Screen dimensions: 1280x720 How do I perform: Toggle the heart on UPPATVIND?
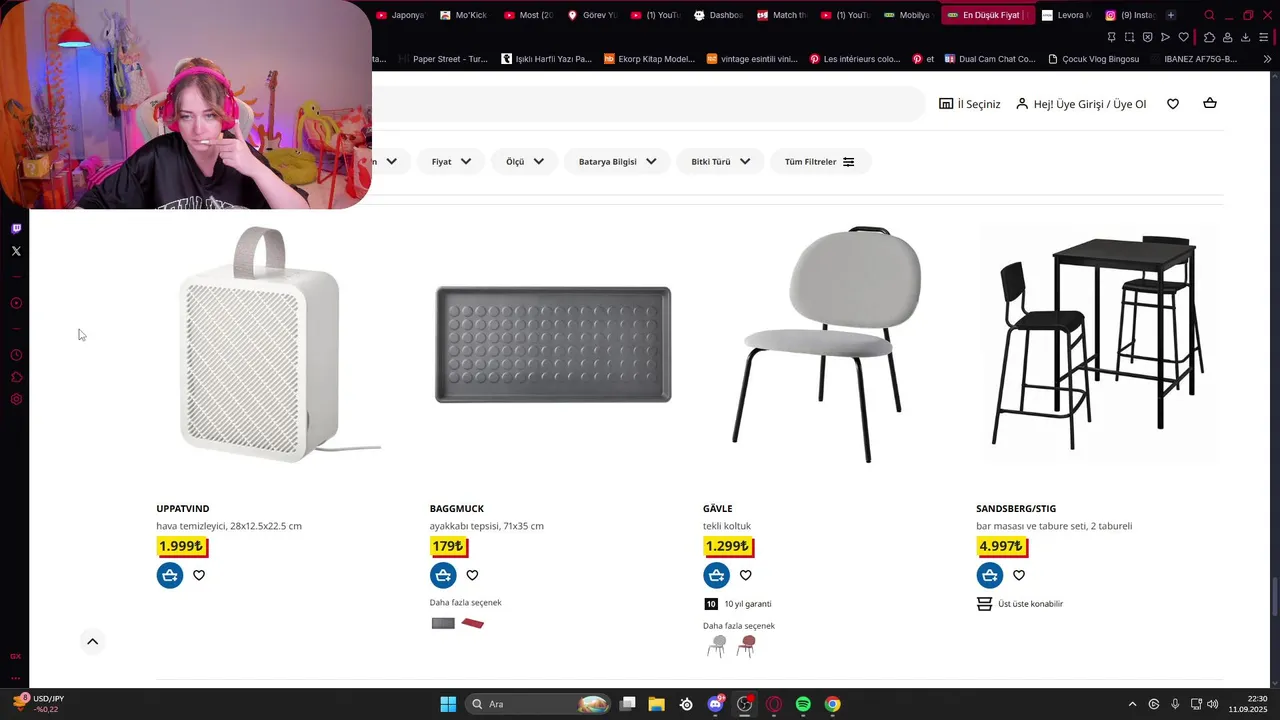(199, 575)
